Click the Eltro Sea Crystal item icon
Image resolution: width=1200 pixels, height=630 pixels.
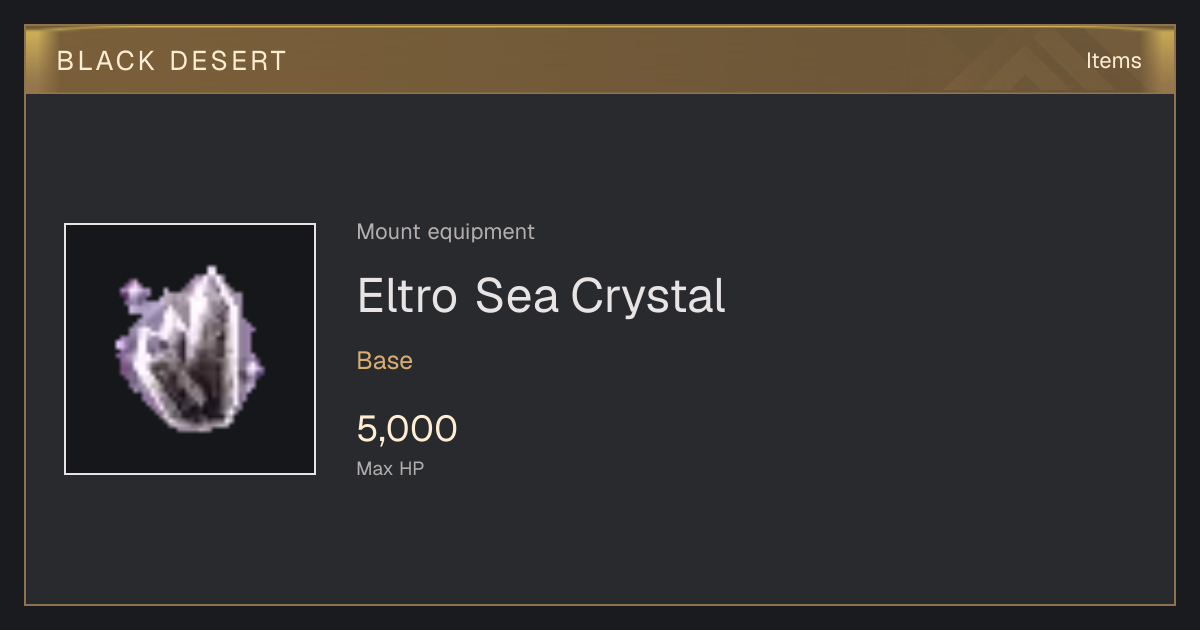pyautogui.click(x=190, y=349)
